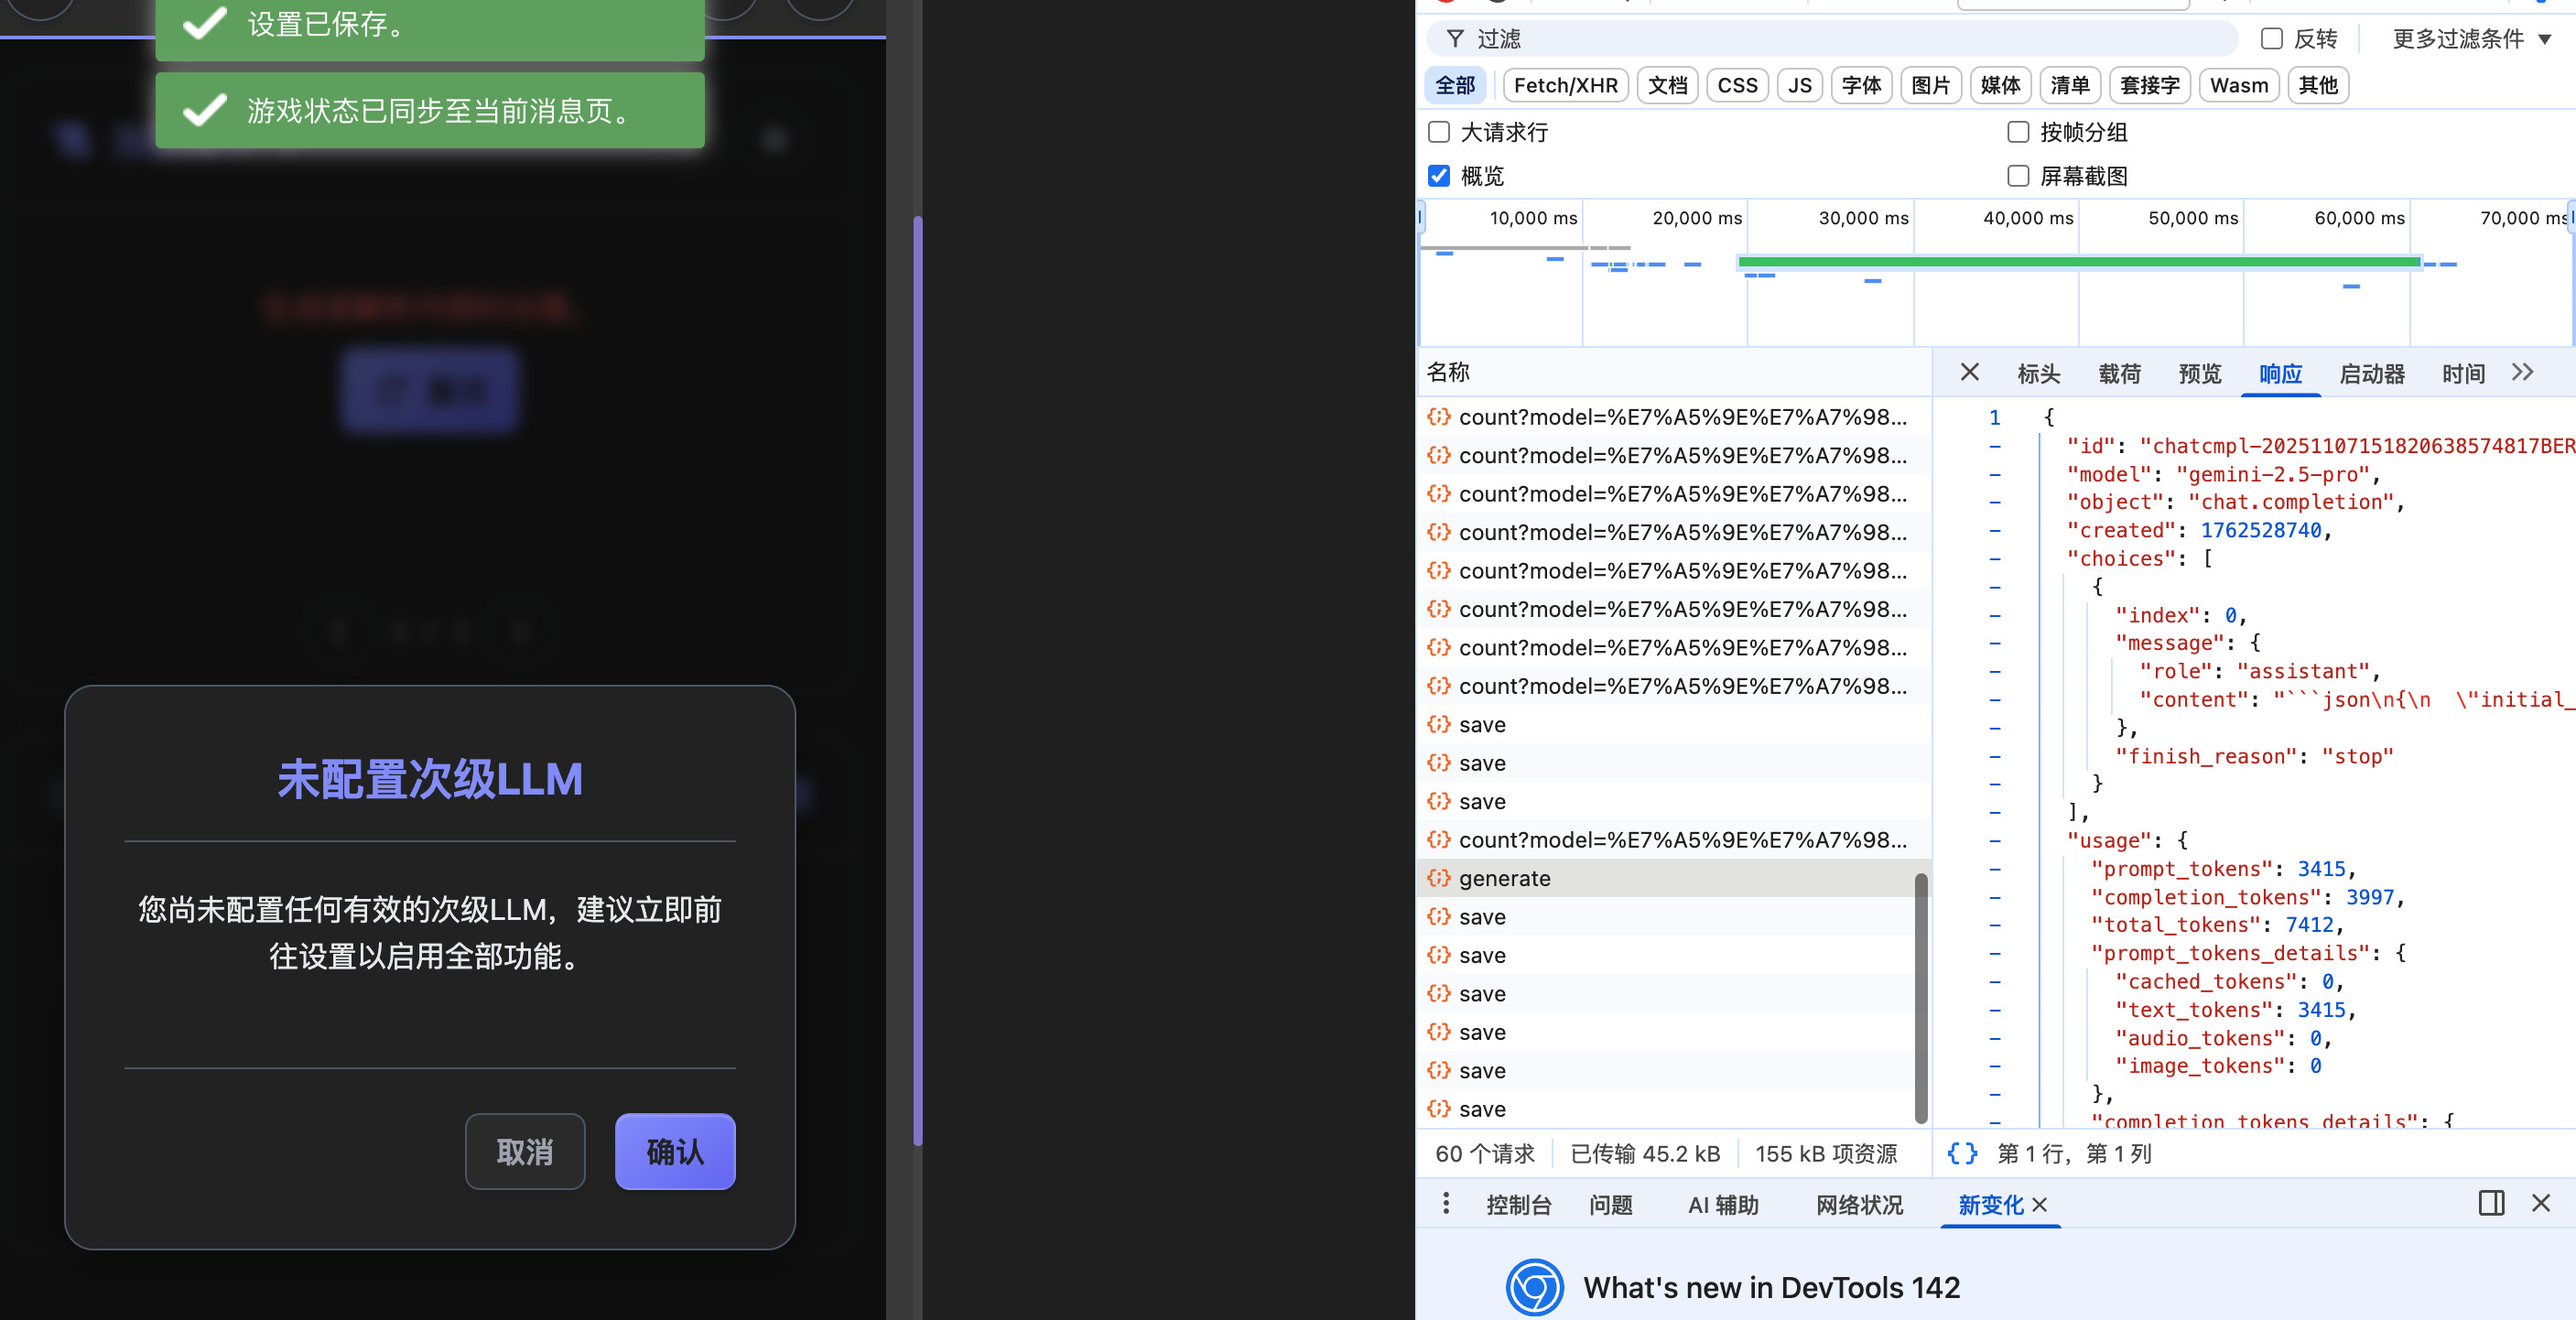Screen dimensions: 2576x1320
Task: Close the 新变化 drawer tab
Action: point(2040,1205)
